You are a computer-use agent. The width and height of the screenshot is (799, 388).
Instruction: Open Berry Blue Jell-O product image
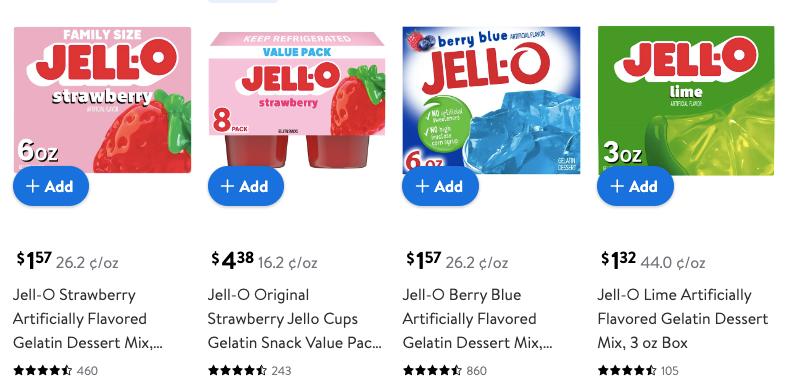click(491, 100)
